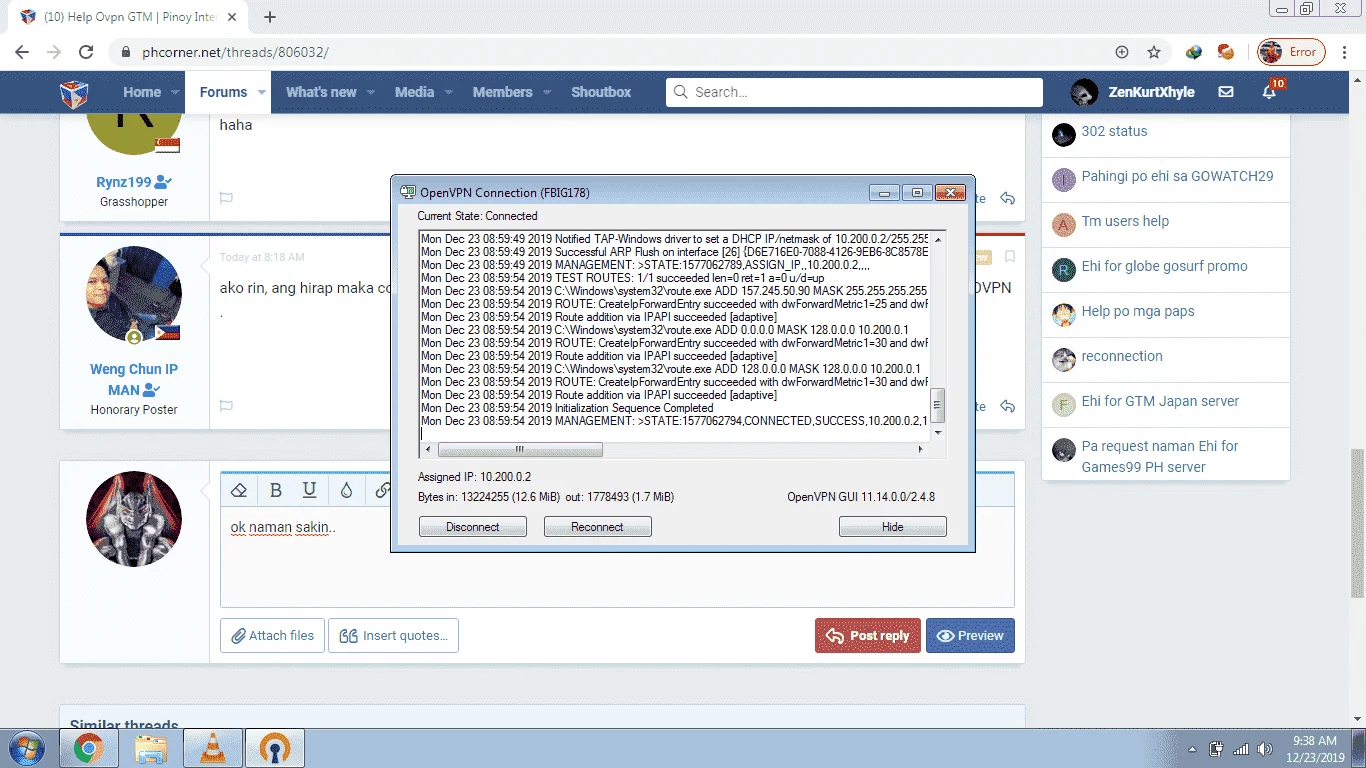Open 'Help po mga paps' thread

pyautogui.click(x=1138, y=311)
